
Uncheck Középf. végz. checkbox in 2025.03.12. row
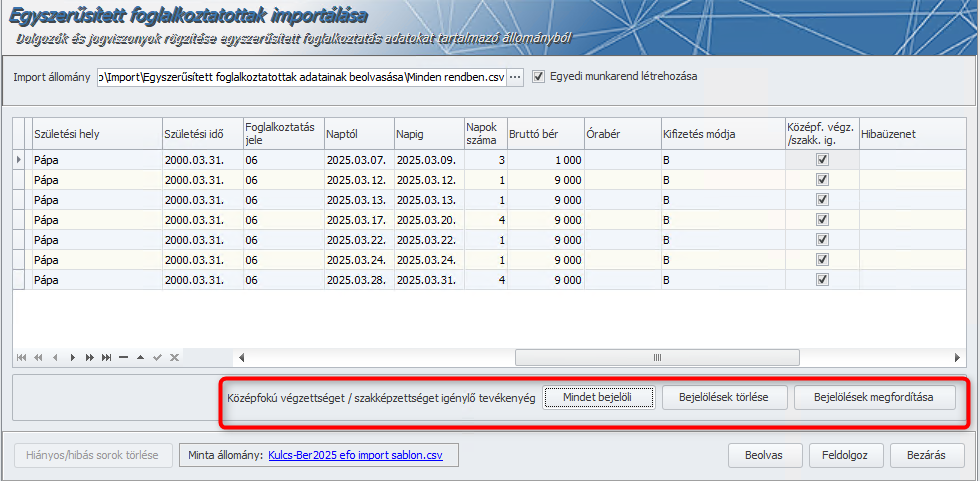[x=822, y=180]
